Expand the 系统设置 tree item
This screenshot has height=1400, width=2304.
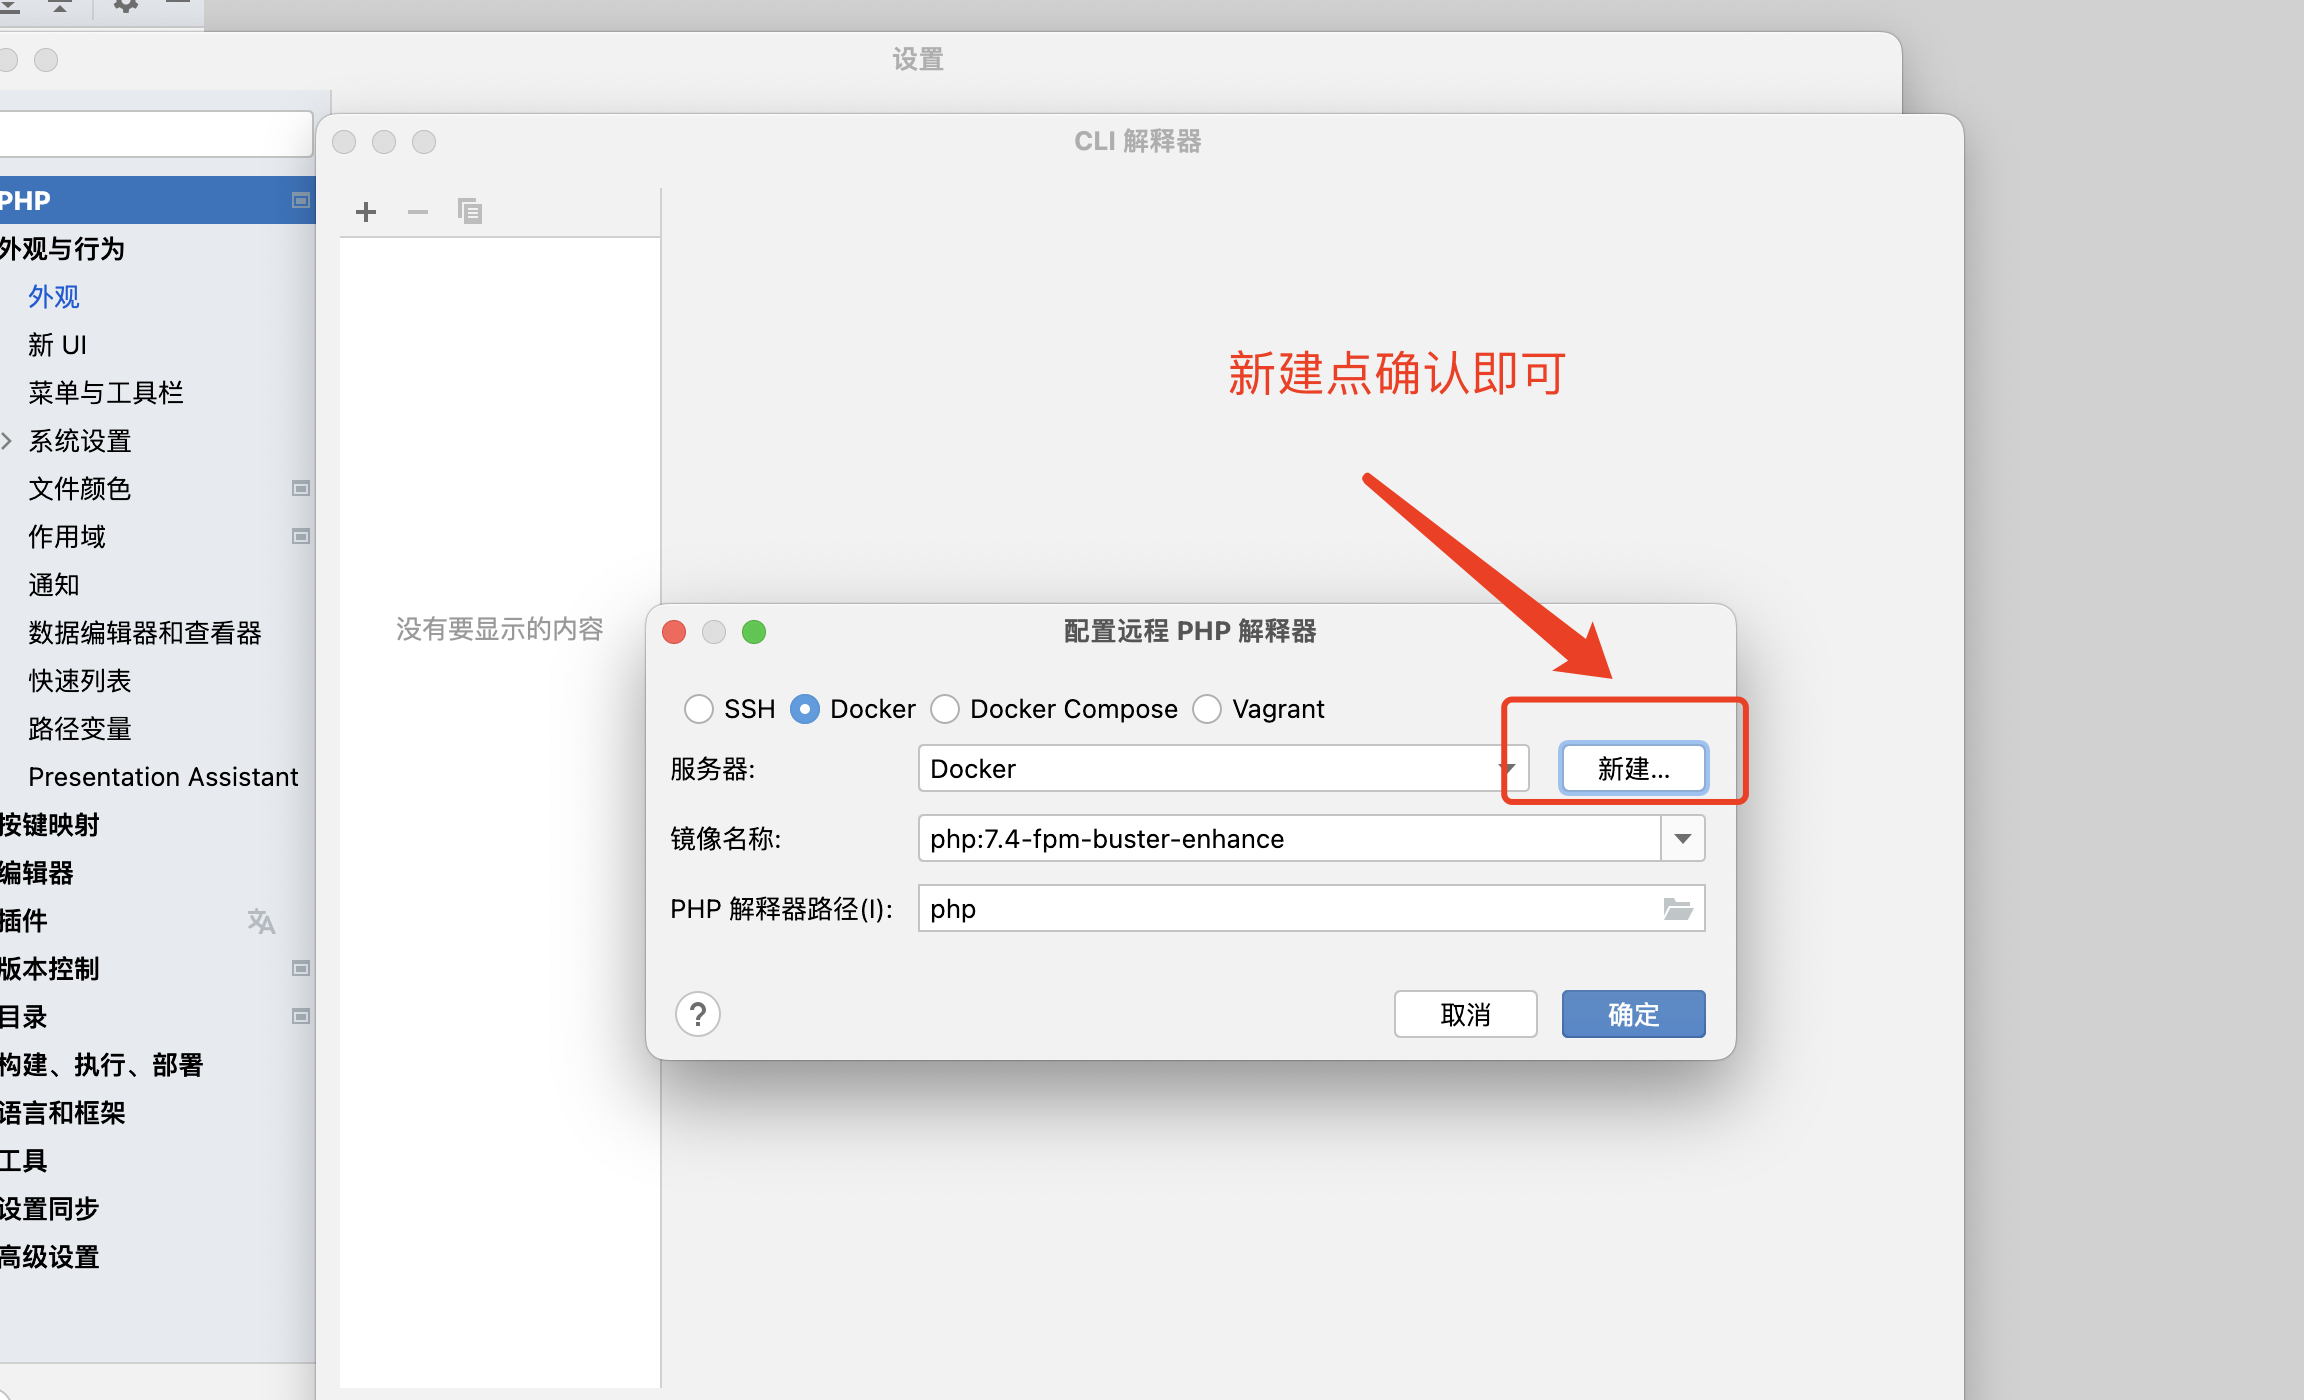[8, 441]
